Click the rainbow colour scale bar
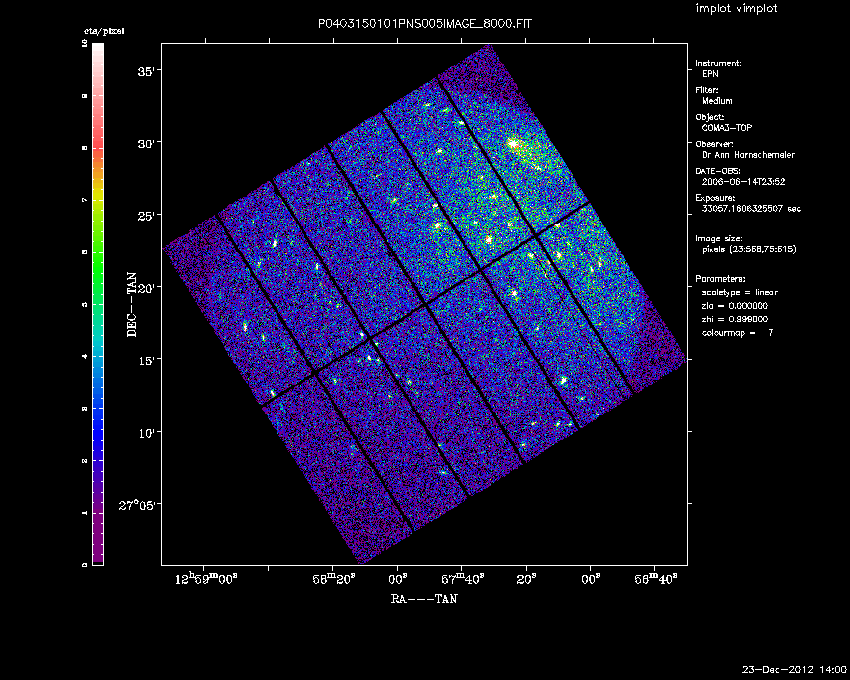Viewport: 850px width, 680px height. (x=98, y=304)
